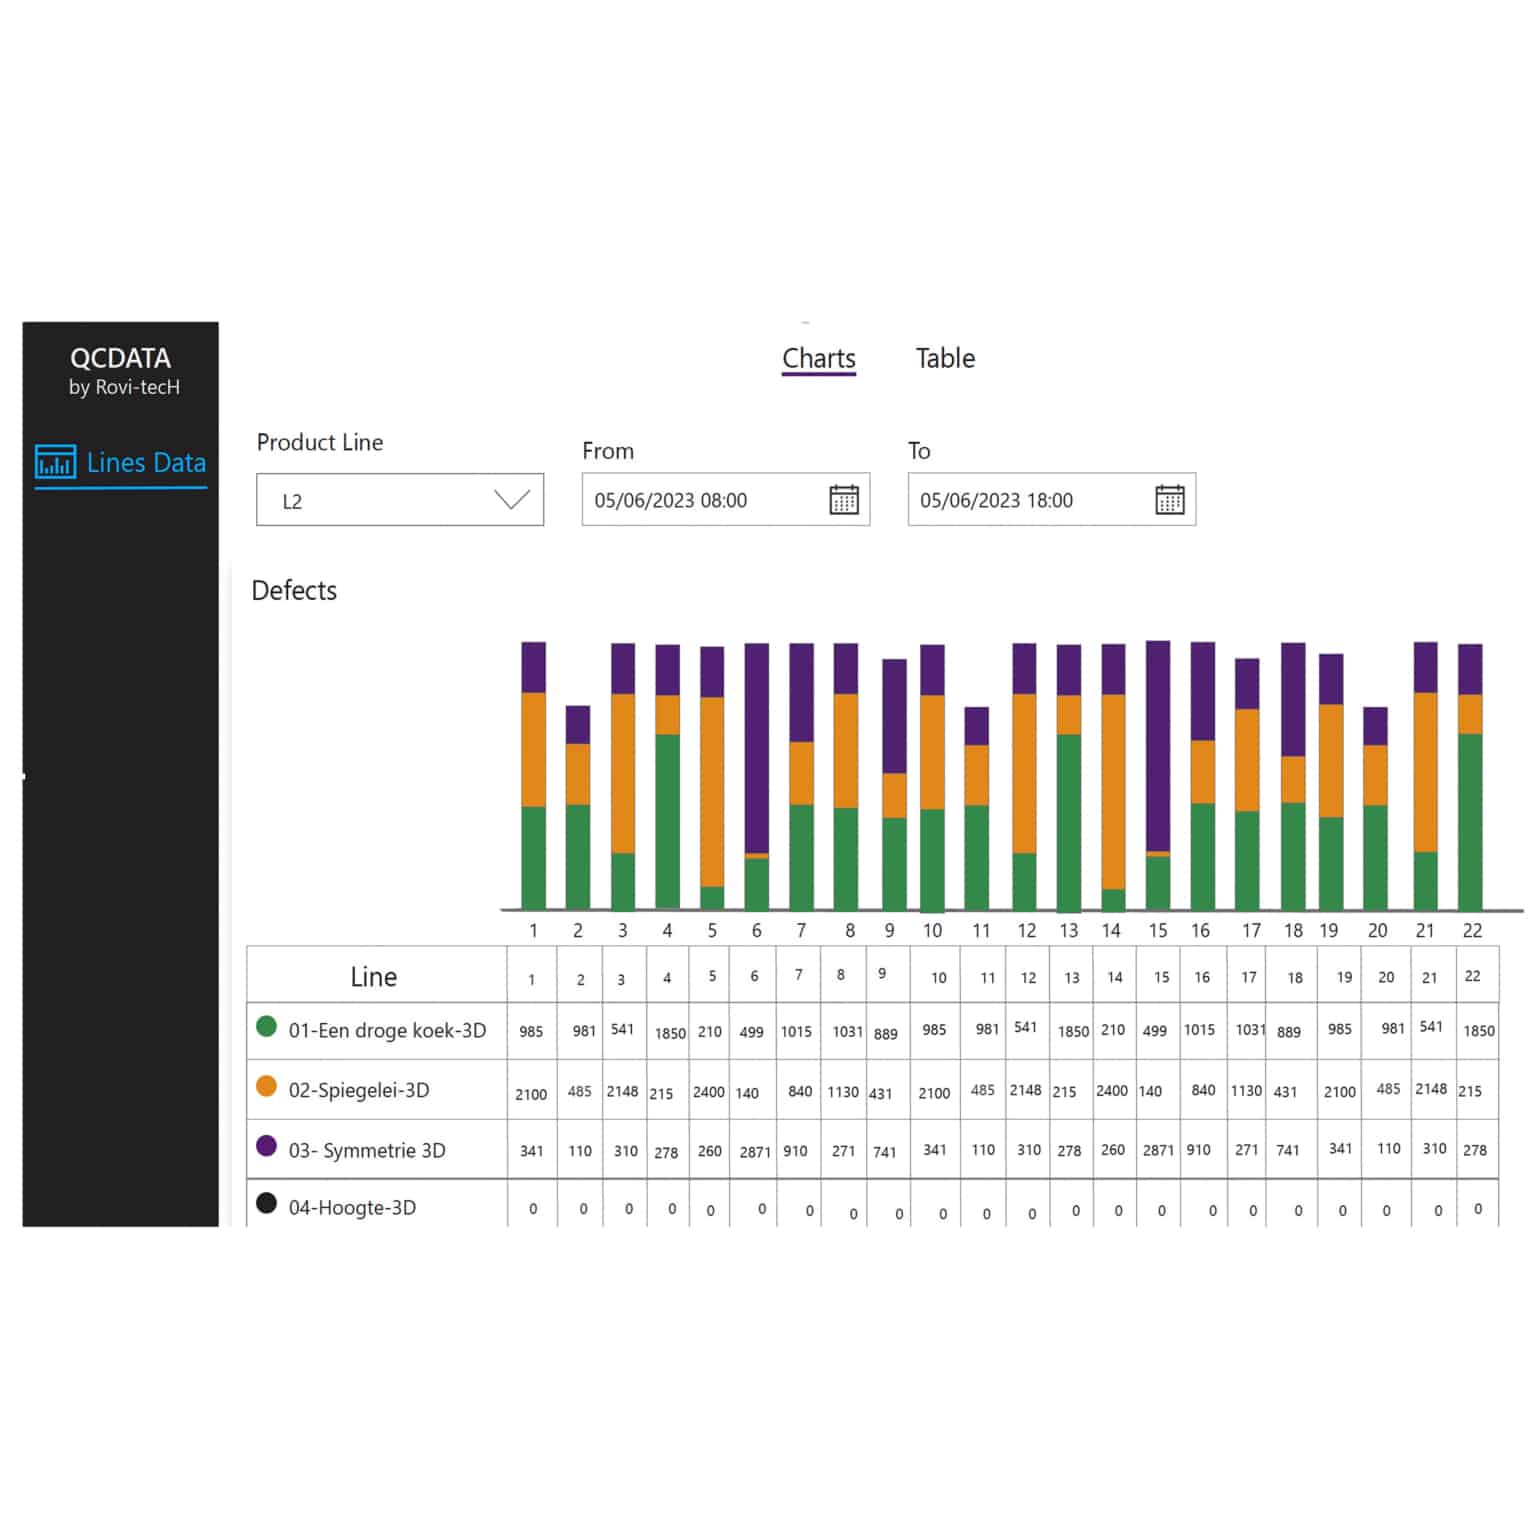Click the Lines Data chart icon
The height and width of the screenshot is (1536, 1536).
click(55, 462)
